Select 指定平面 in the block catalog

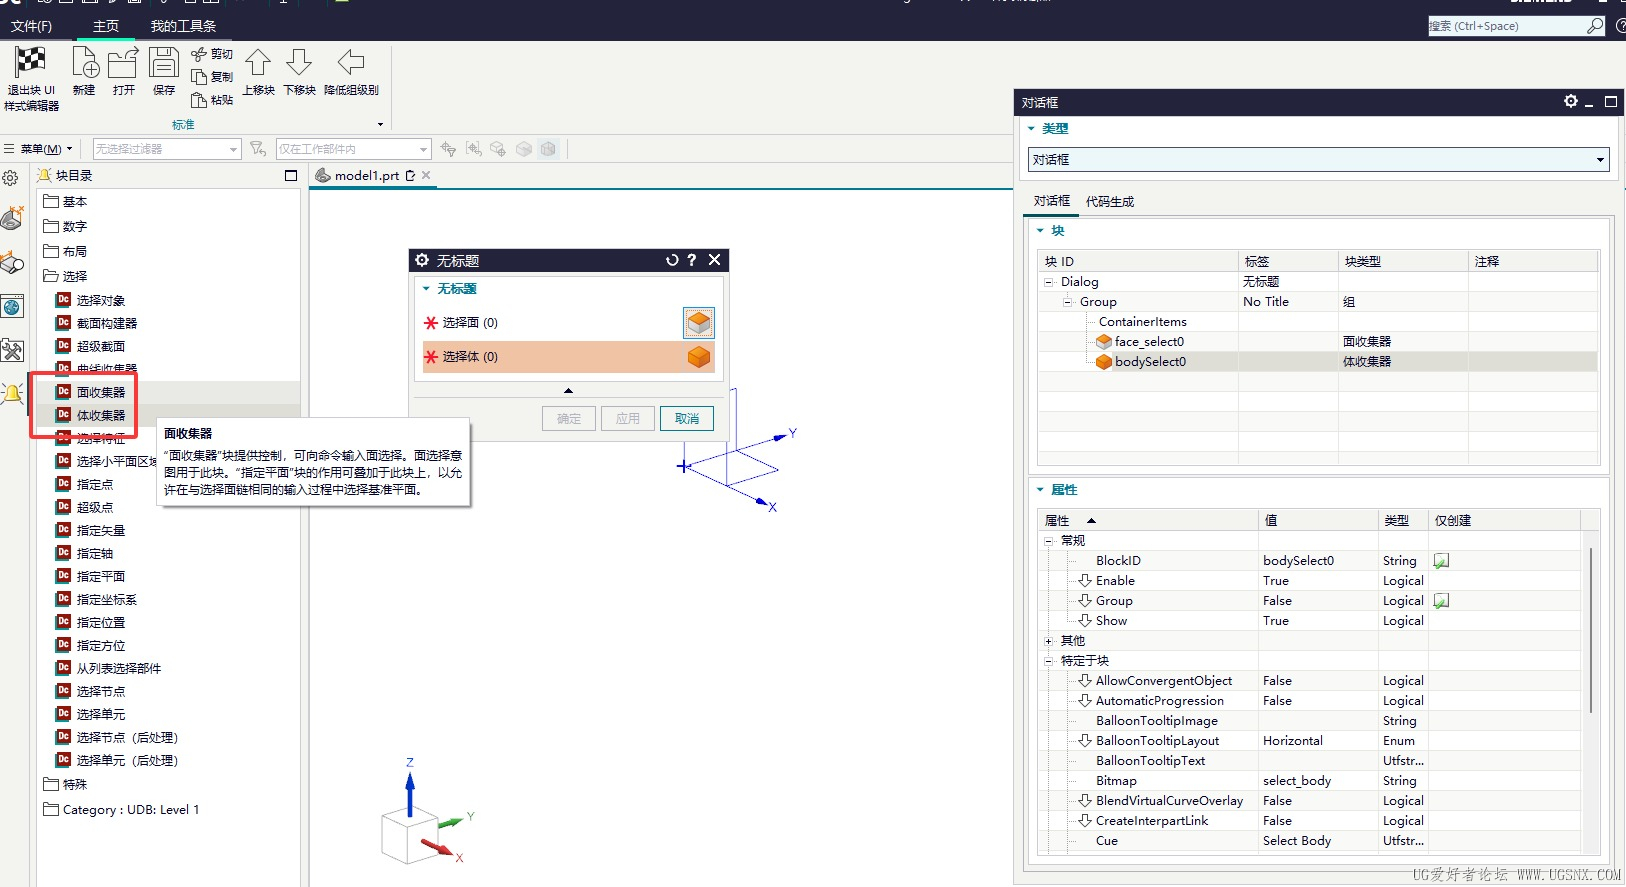point(101,576)
